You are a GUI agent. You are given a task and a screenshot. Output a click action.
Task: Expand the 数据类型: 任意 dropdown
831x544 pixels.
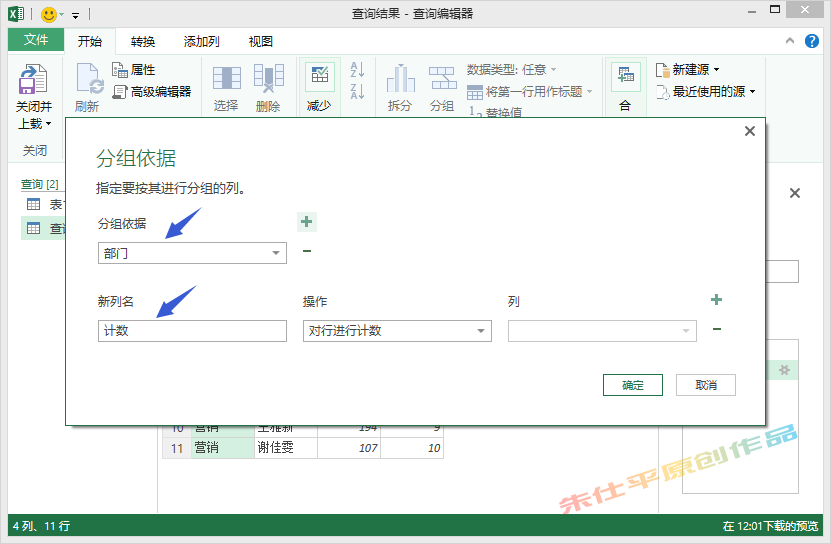click(x=554, y=69)
